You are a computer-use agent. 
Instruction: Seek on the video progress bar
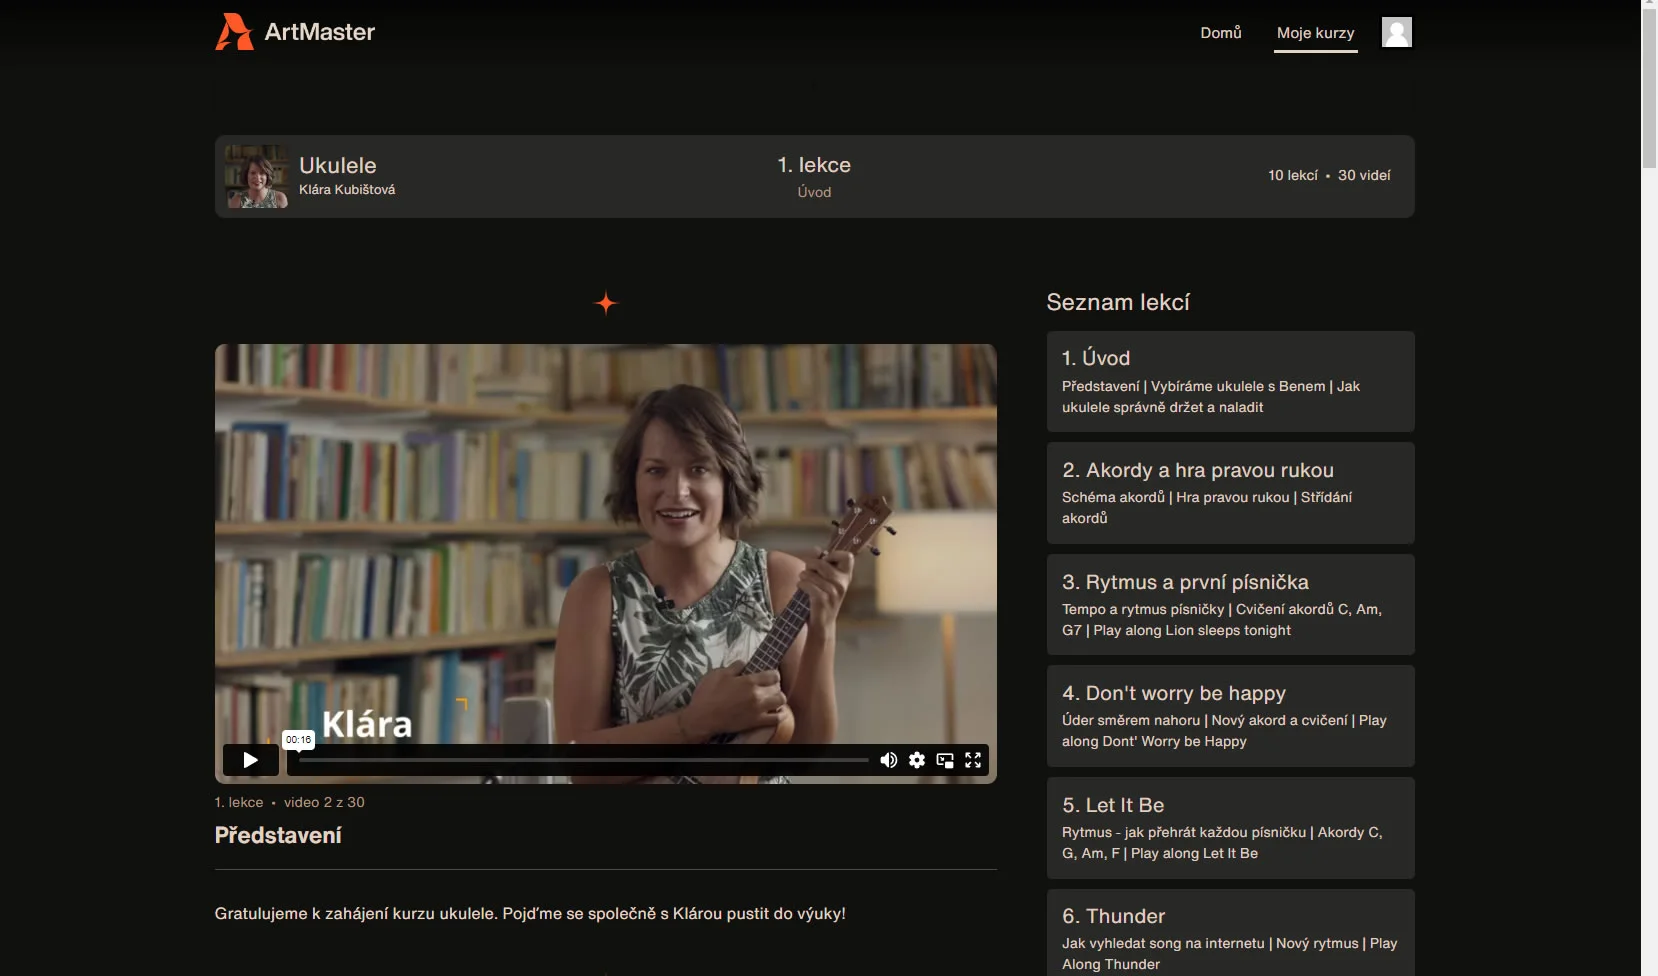[x=583, y=760]
